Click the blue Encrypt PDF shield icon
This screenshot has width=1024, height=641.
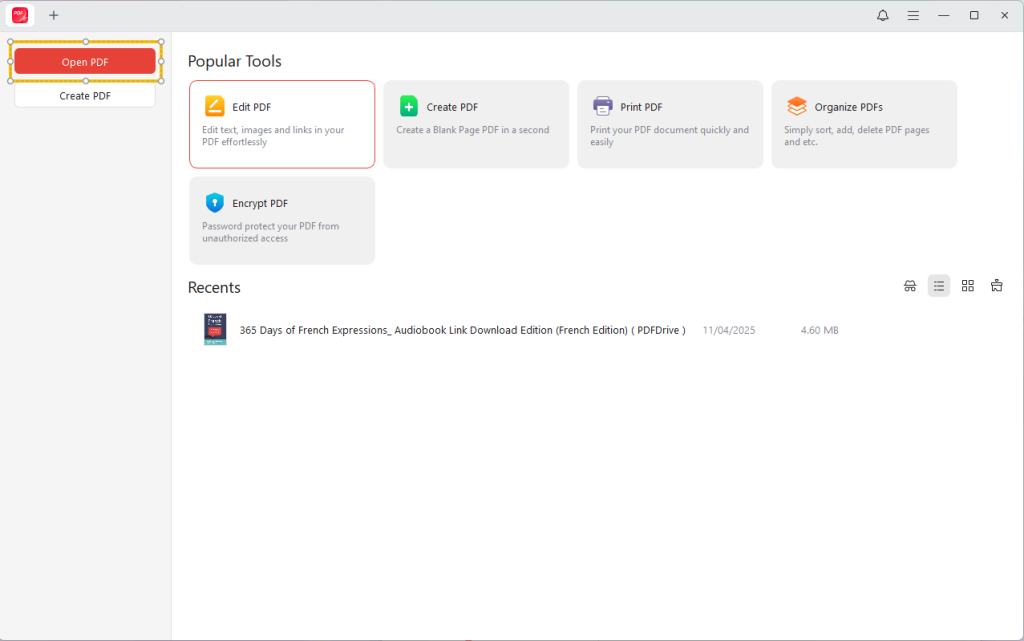pos(215,203)
